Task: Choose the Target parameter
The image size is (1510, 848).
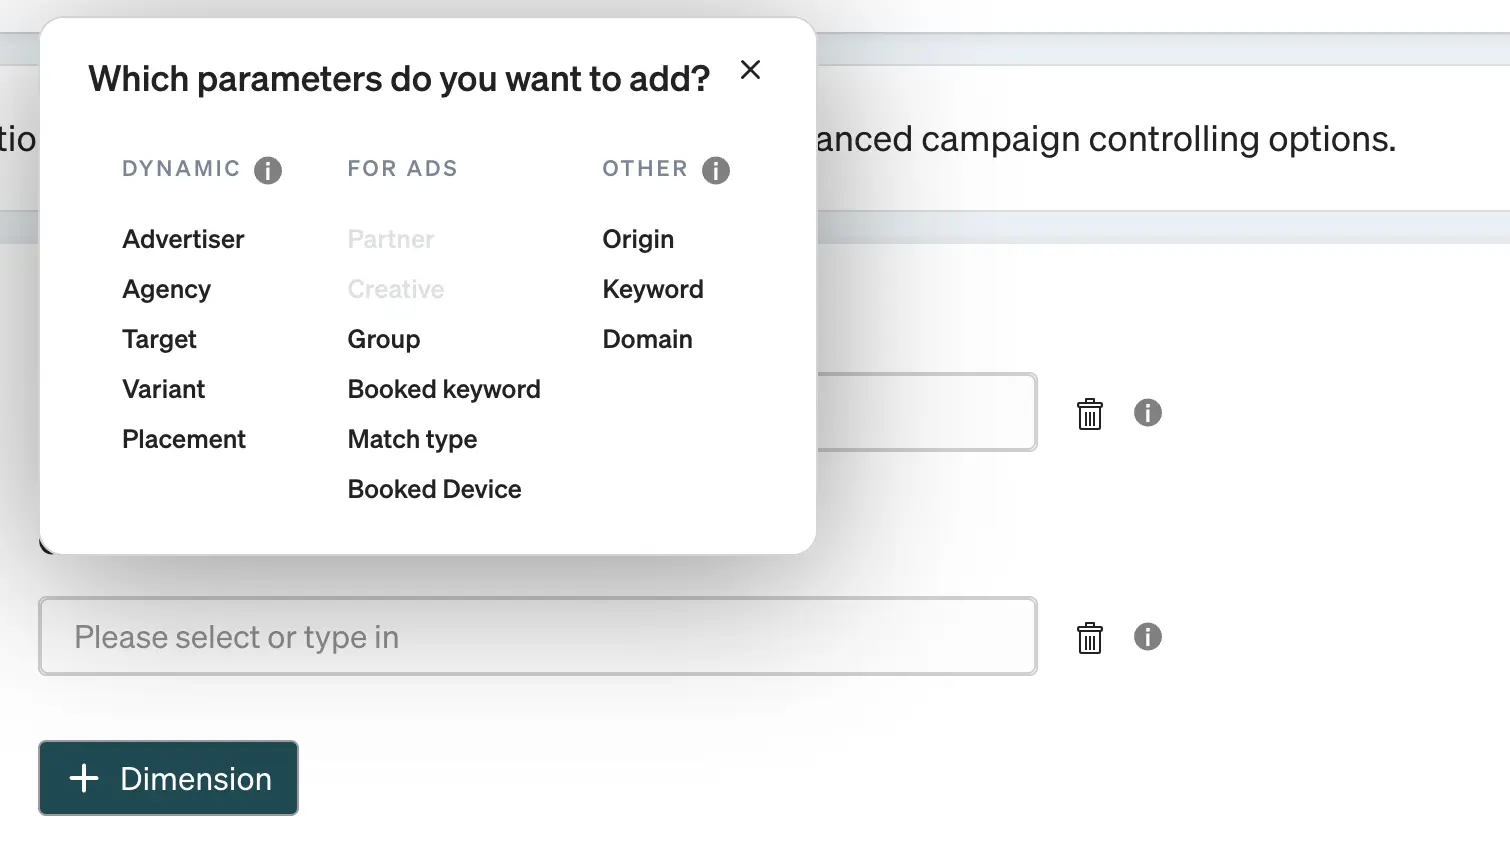Action: [159, 339]
